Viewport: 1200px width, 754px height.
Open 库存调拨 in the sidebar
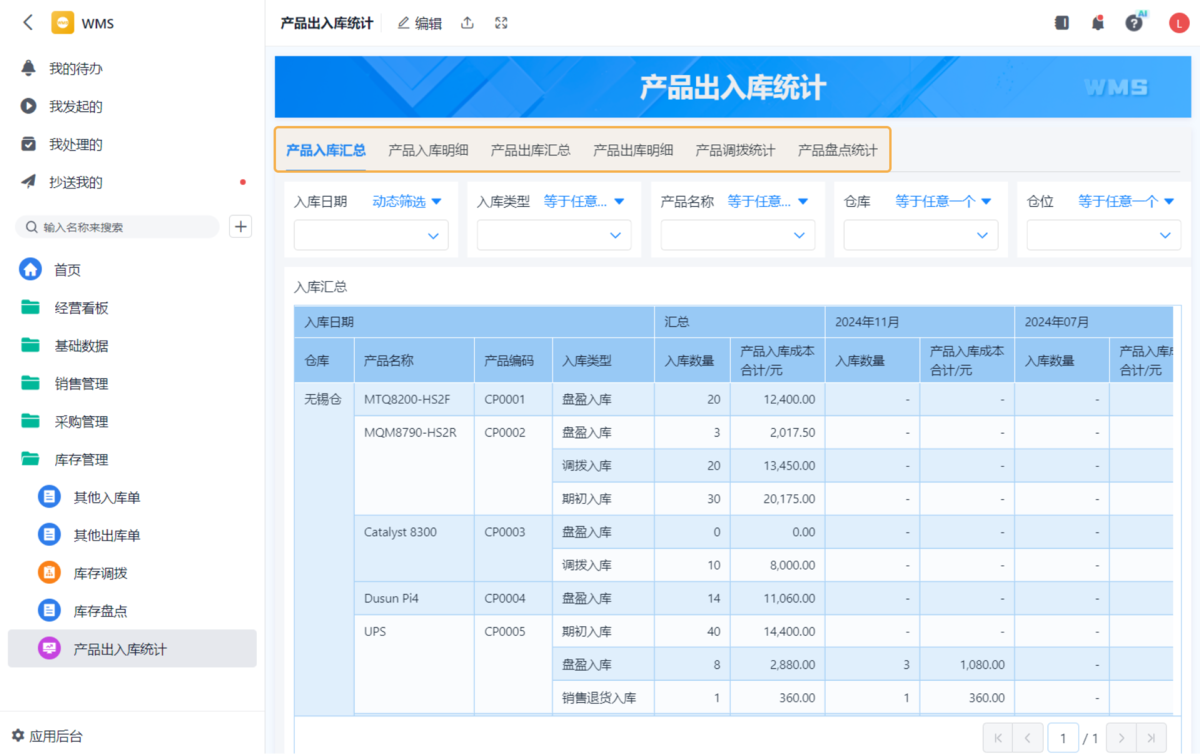100,573
